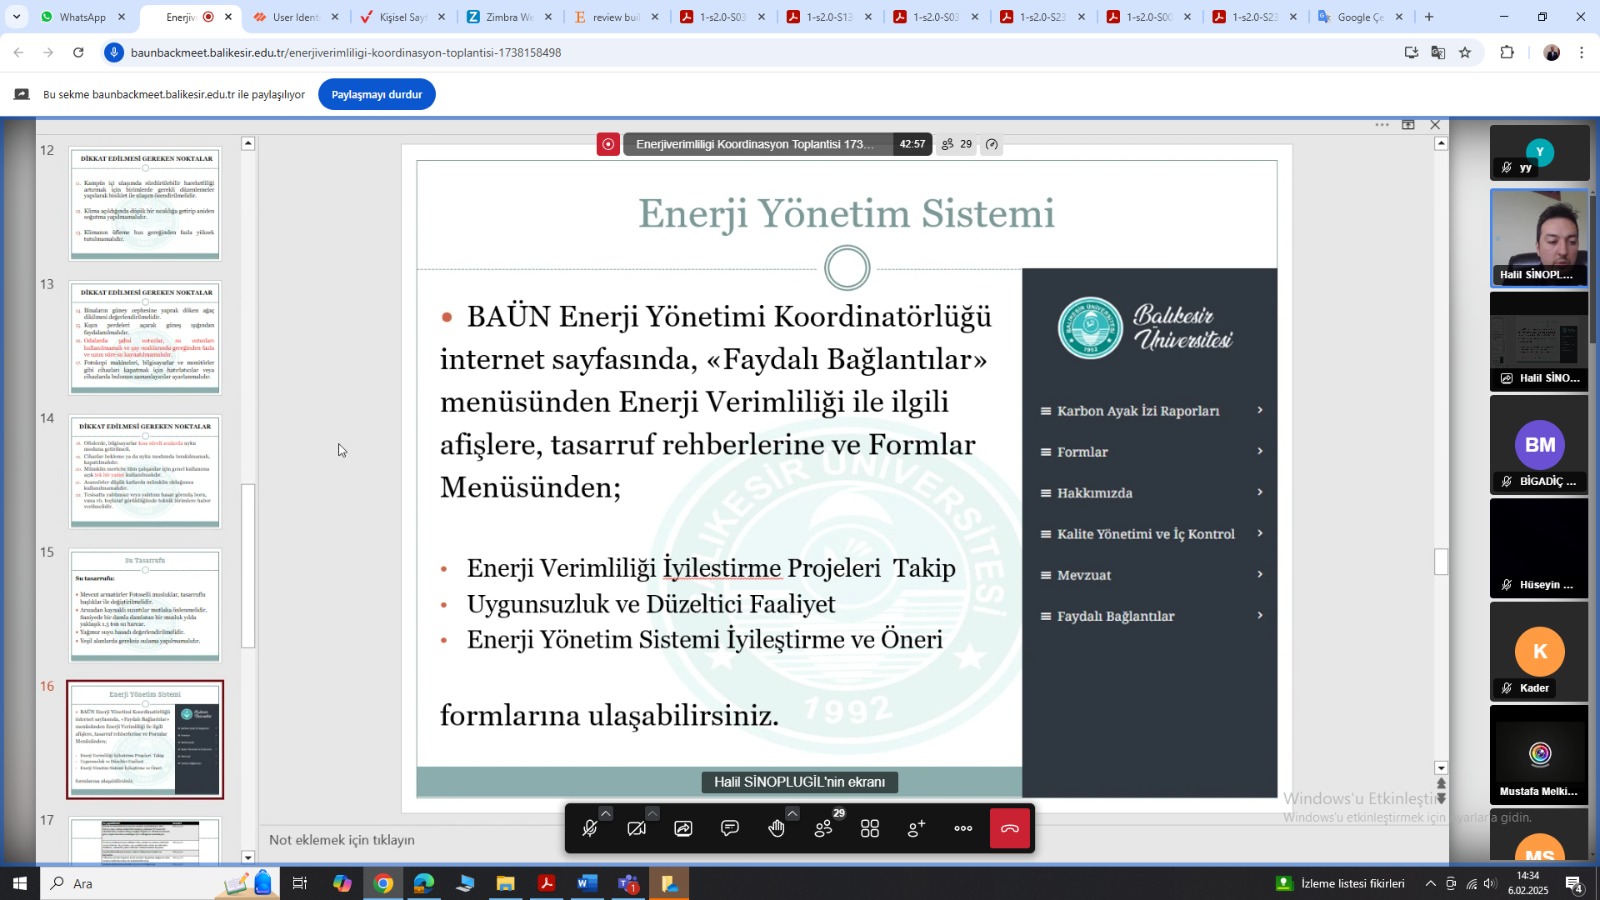
Task: Select Hüseyin participant tile
Action: (x=1539, y=547)
